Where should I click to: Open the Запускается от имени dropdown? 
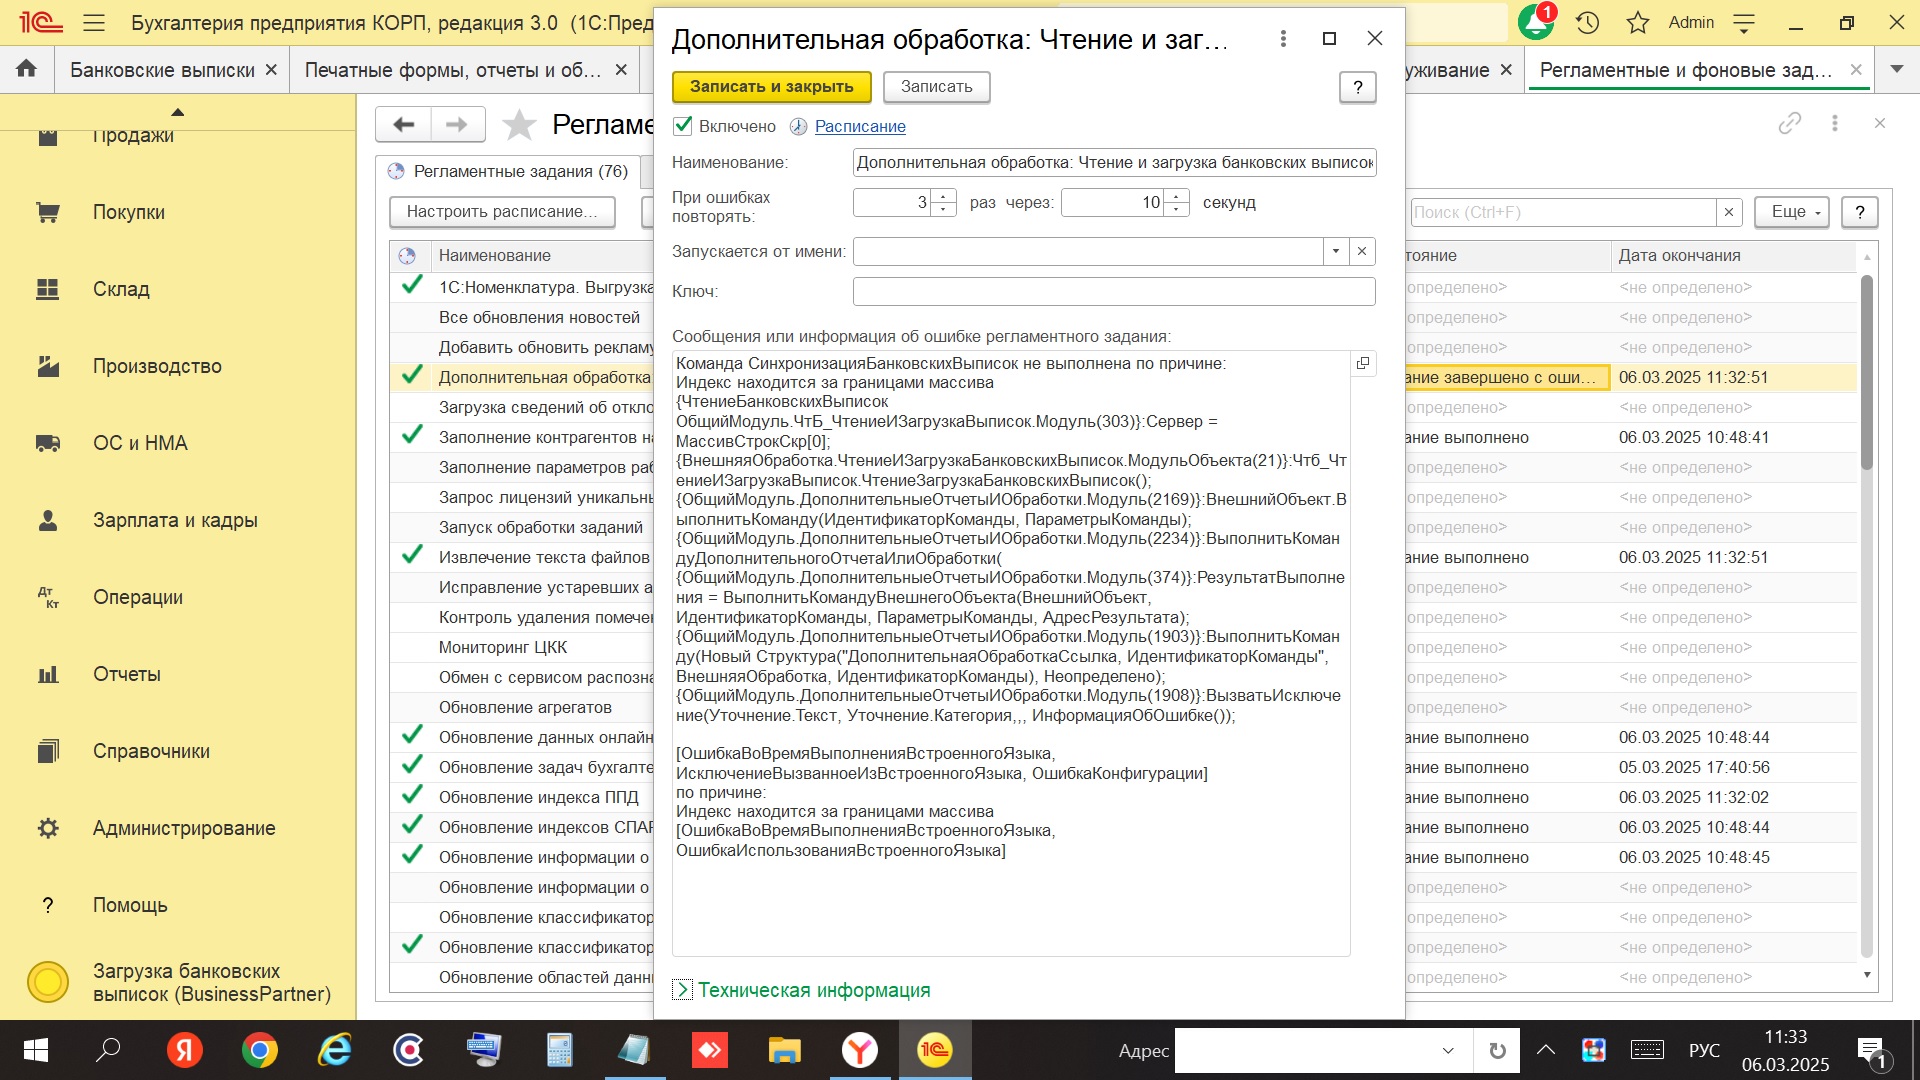(x=1336, y=251)
